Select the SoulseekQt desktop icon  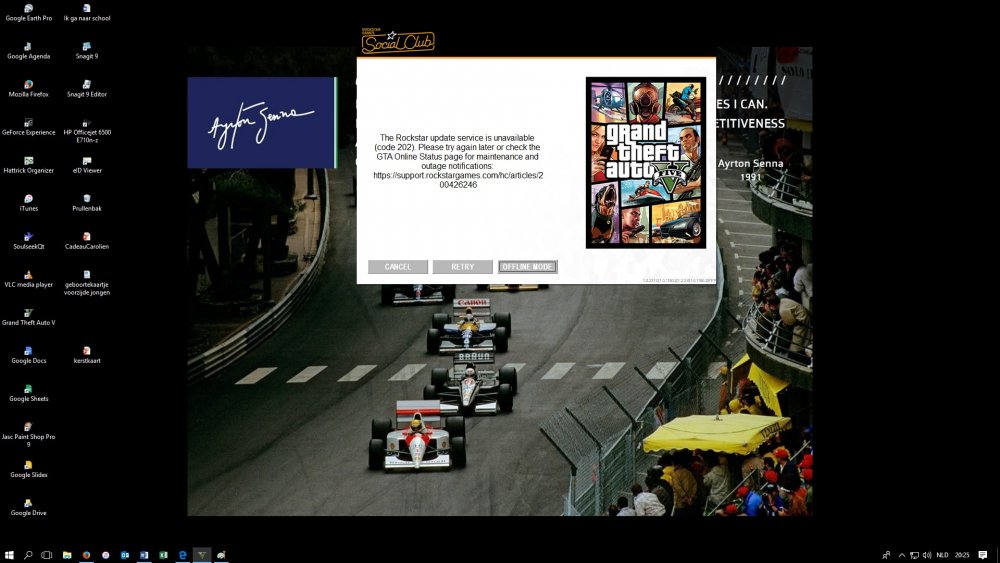29,241
